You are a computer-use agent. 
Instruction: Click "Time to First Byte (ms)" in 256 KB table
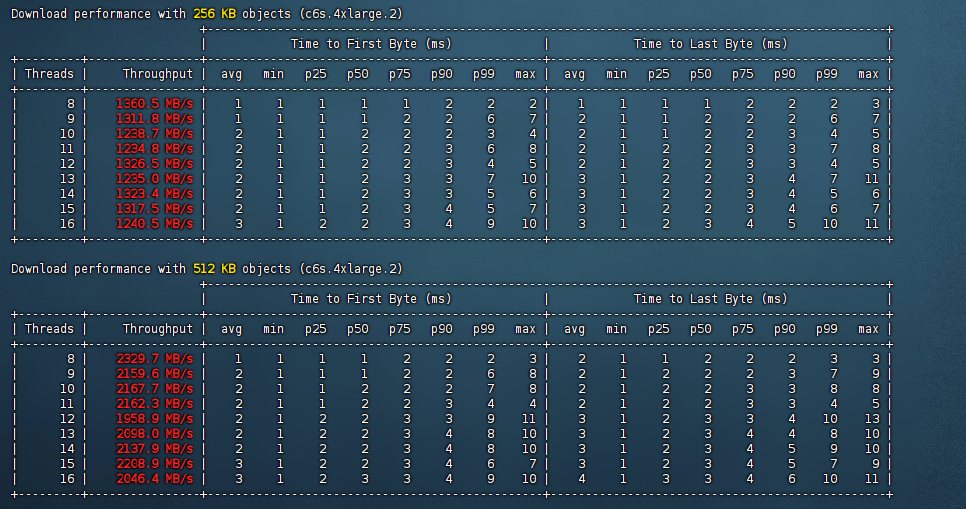pos(371,44)
